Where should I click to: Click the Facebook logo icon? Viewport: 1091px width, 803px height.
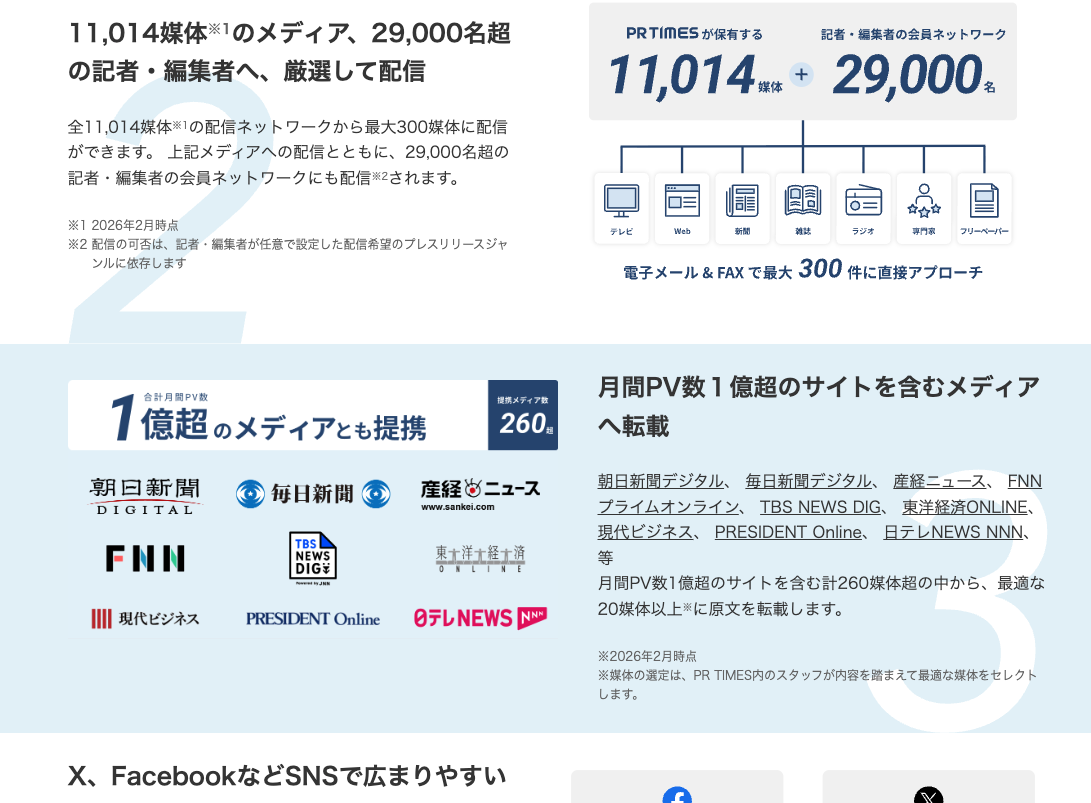pyautogui.click(x=677, y=795)
